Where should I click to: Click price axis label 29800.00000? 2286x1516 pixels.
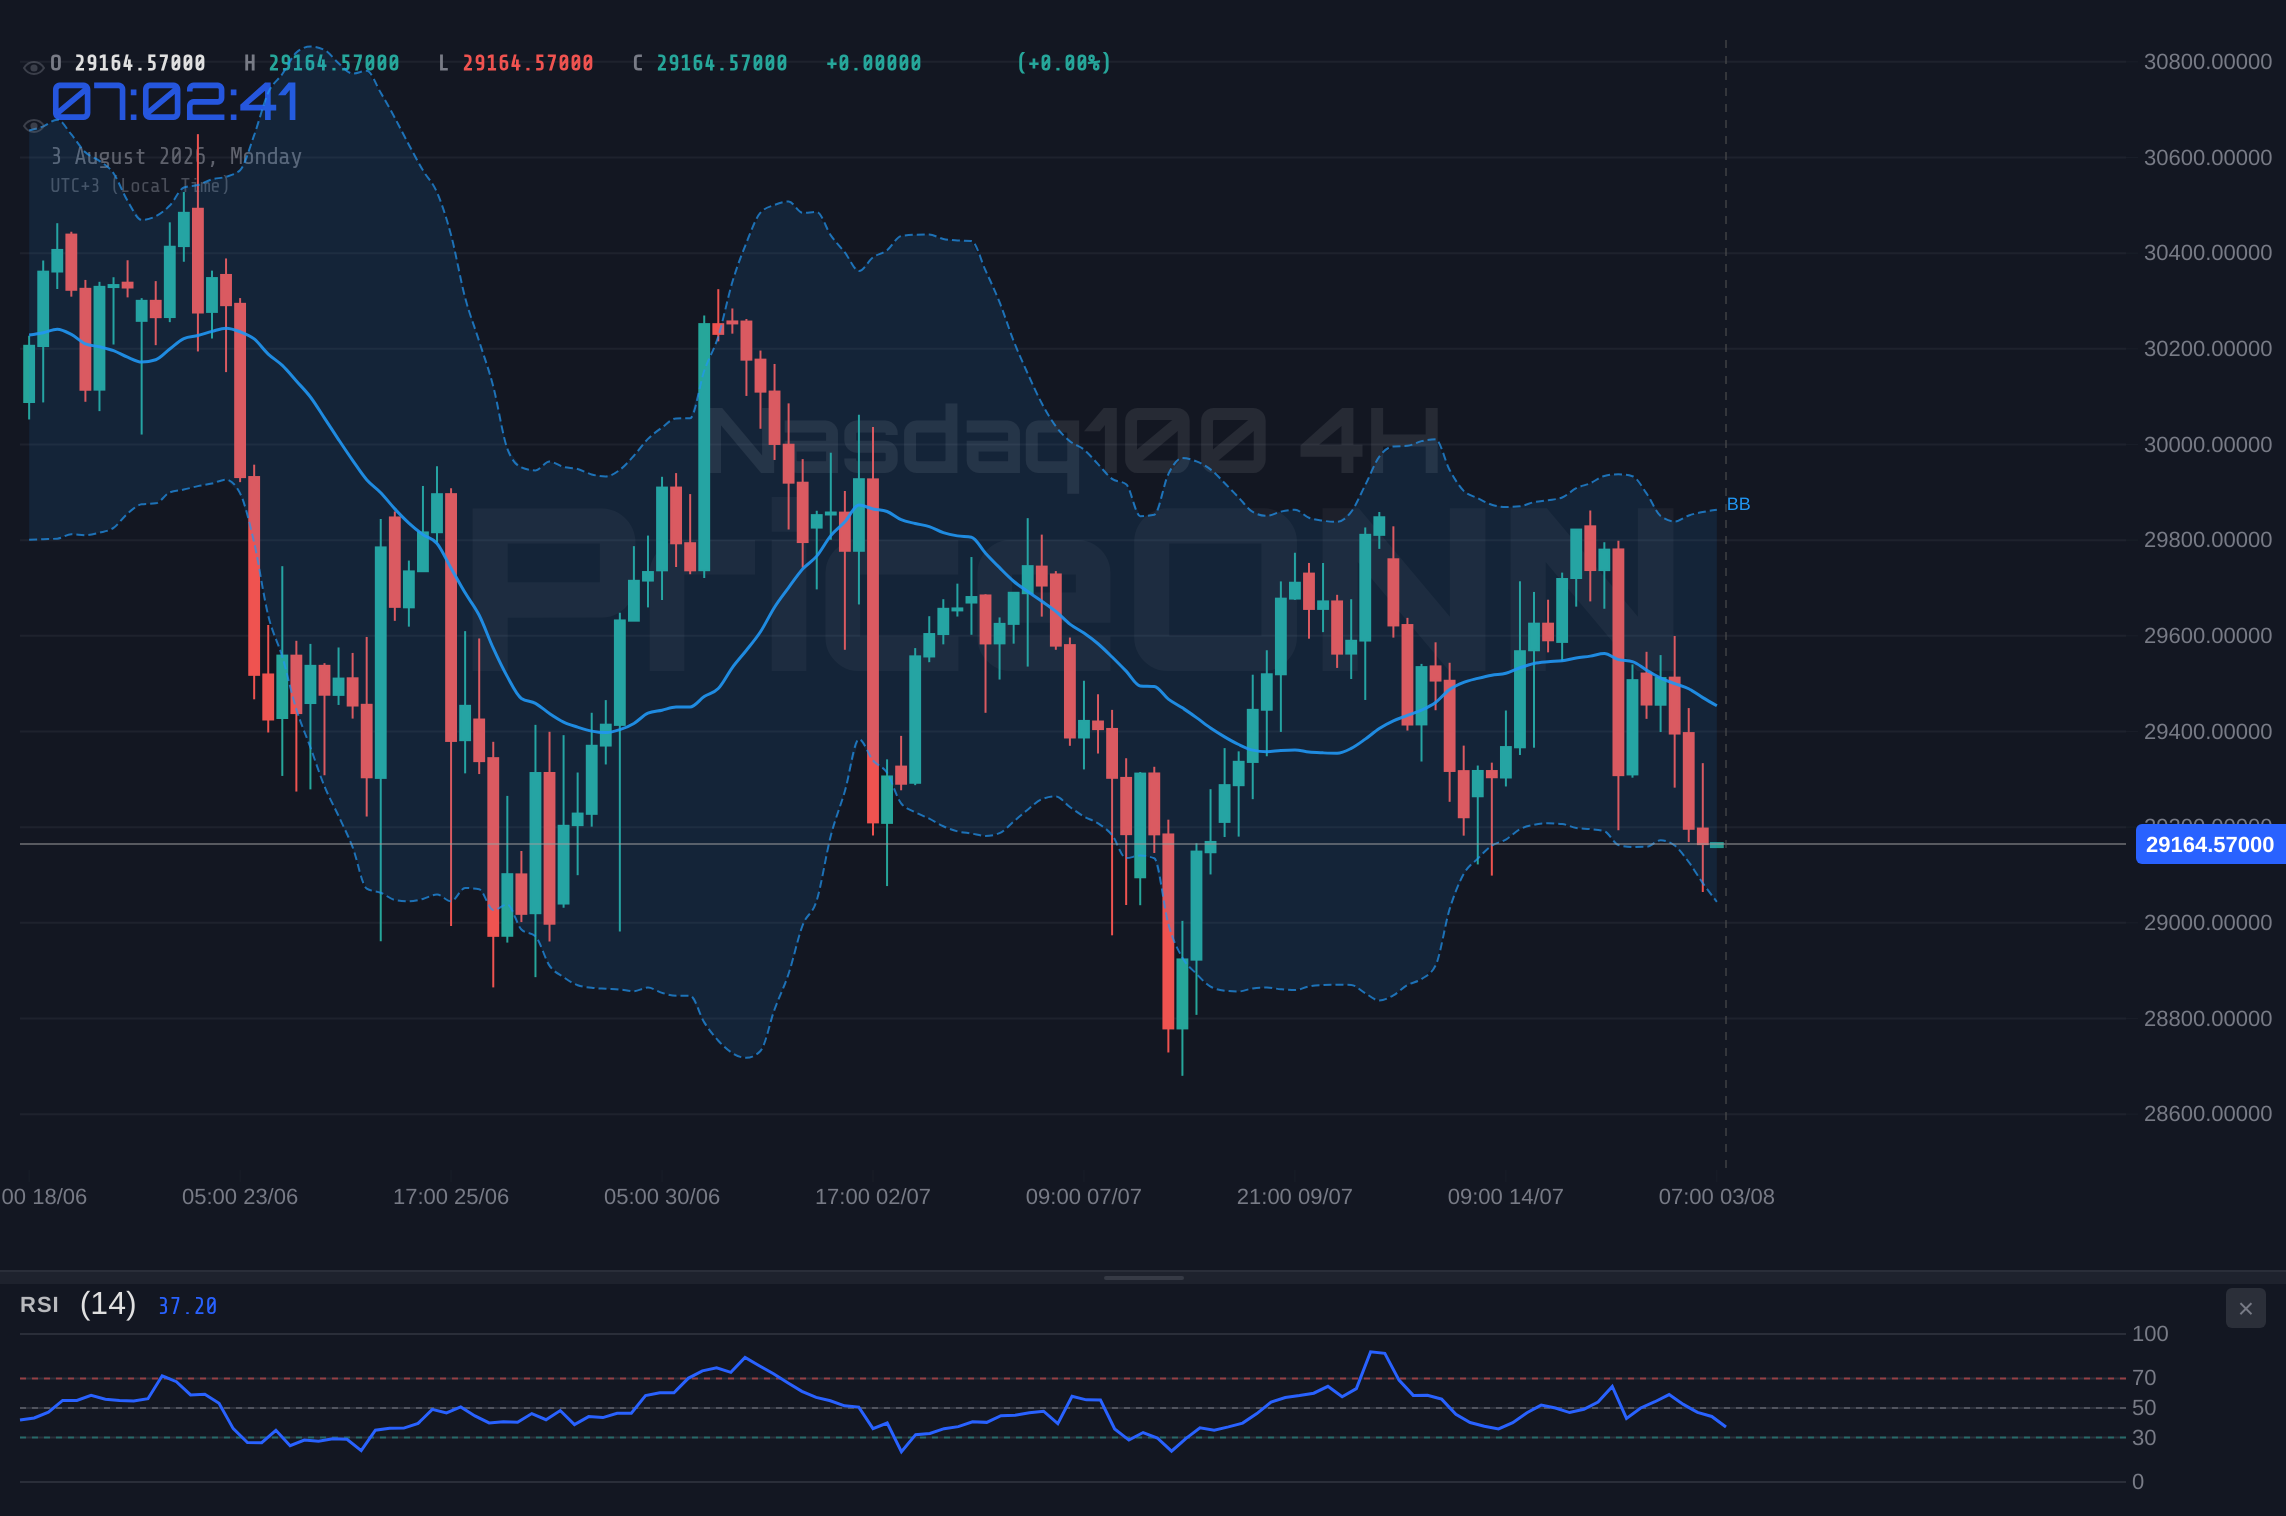(2208, 540)
